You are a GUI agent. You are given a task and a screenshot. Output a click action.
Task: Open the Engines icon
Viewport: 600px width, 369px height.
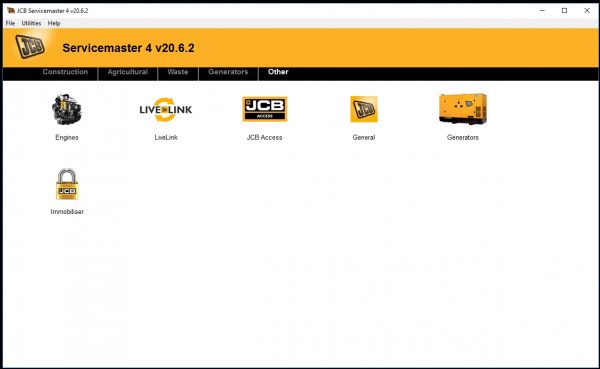click(67, 109)
